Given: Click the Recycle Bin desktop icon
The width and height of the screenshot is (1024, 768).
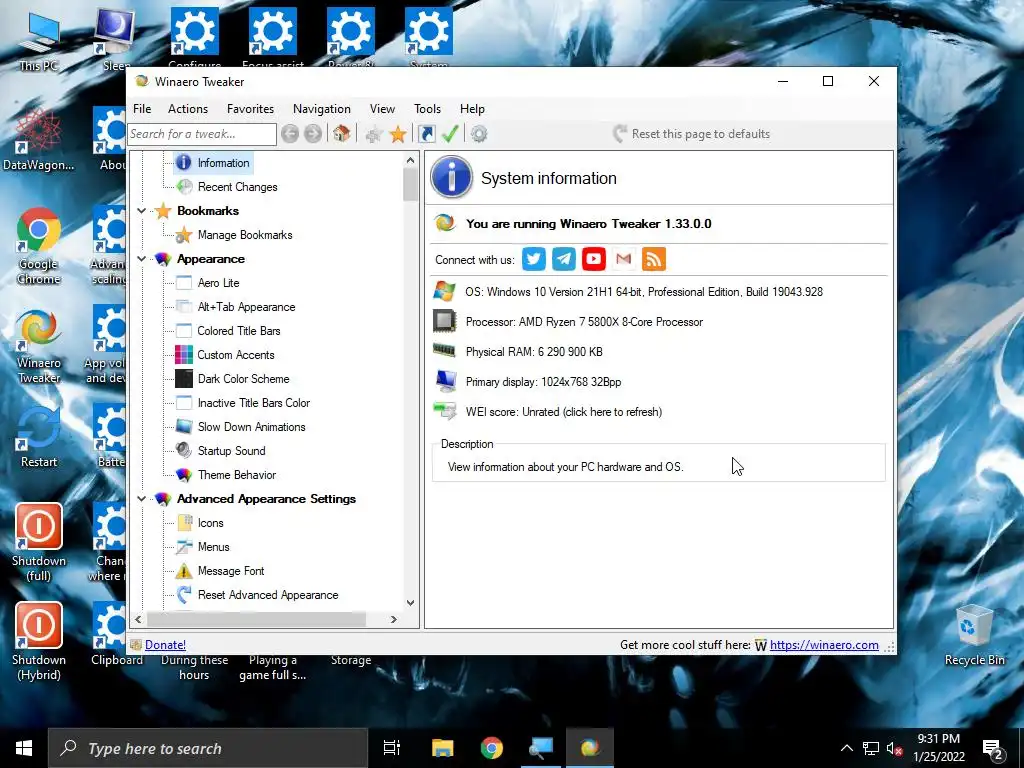Looking at the screenshot, I should [974, 635].
